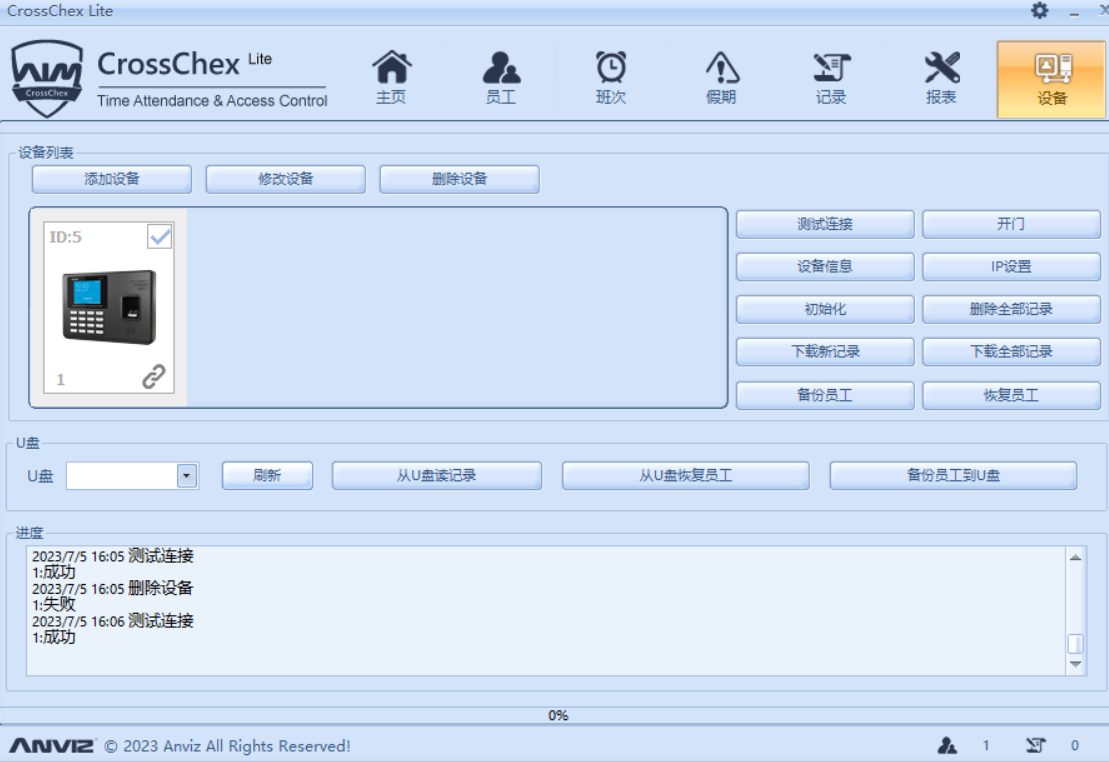Click the progress log scroll down arrow
This screenshot has height=762, width=1109.
point(1075,664)
